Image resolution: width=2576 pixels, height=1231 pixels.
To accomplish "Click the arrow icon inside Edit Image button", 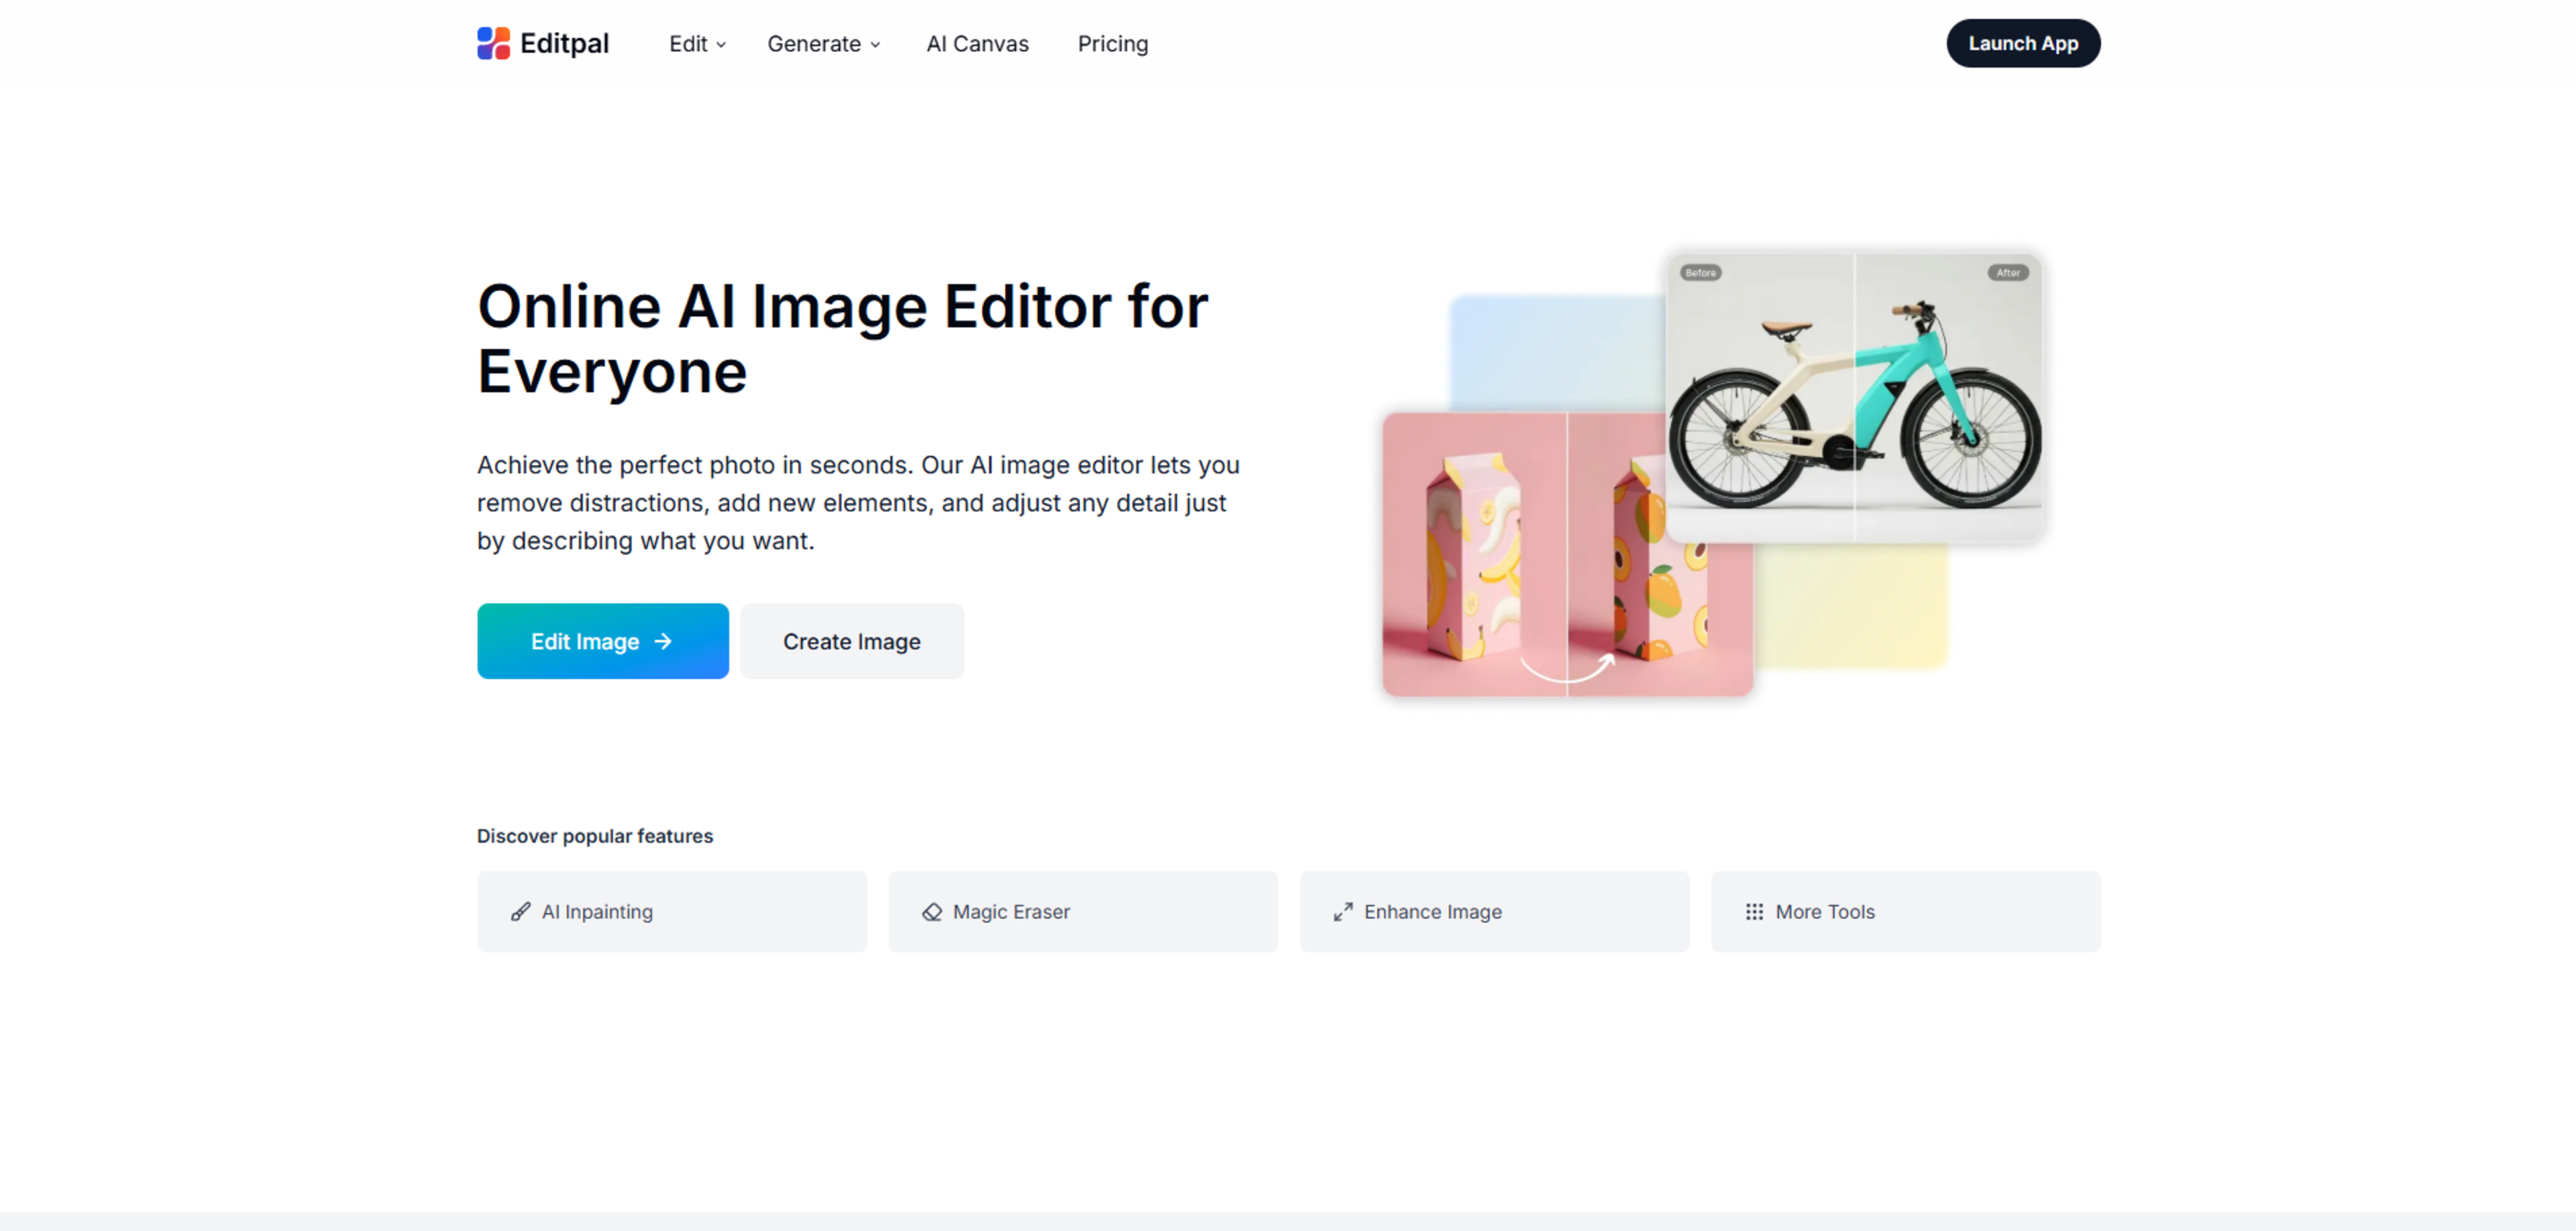I will coord(664,641).
